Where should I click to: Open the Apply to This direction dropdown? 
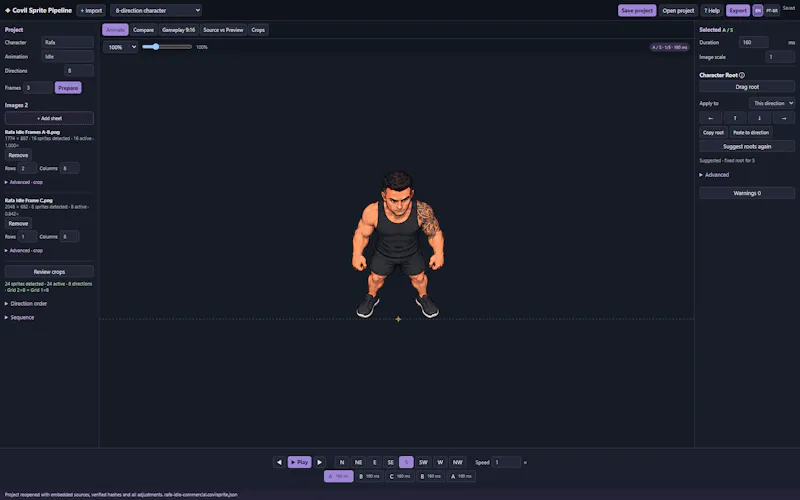(772, 103)
